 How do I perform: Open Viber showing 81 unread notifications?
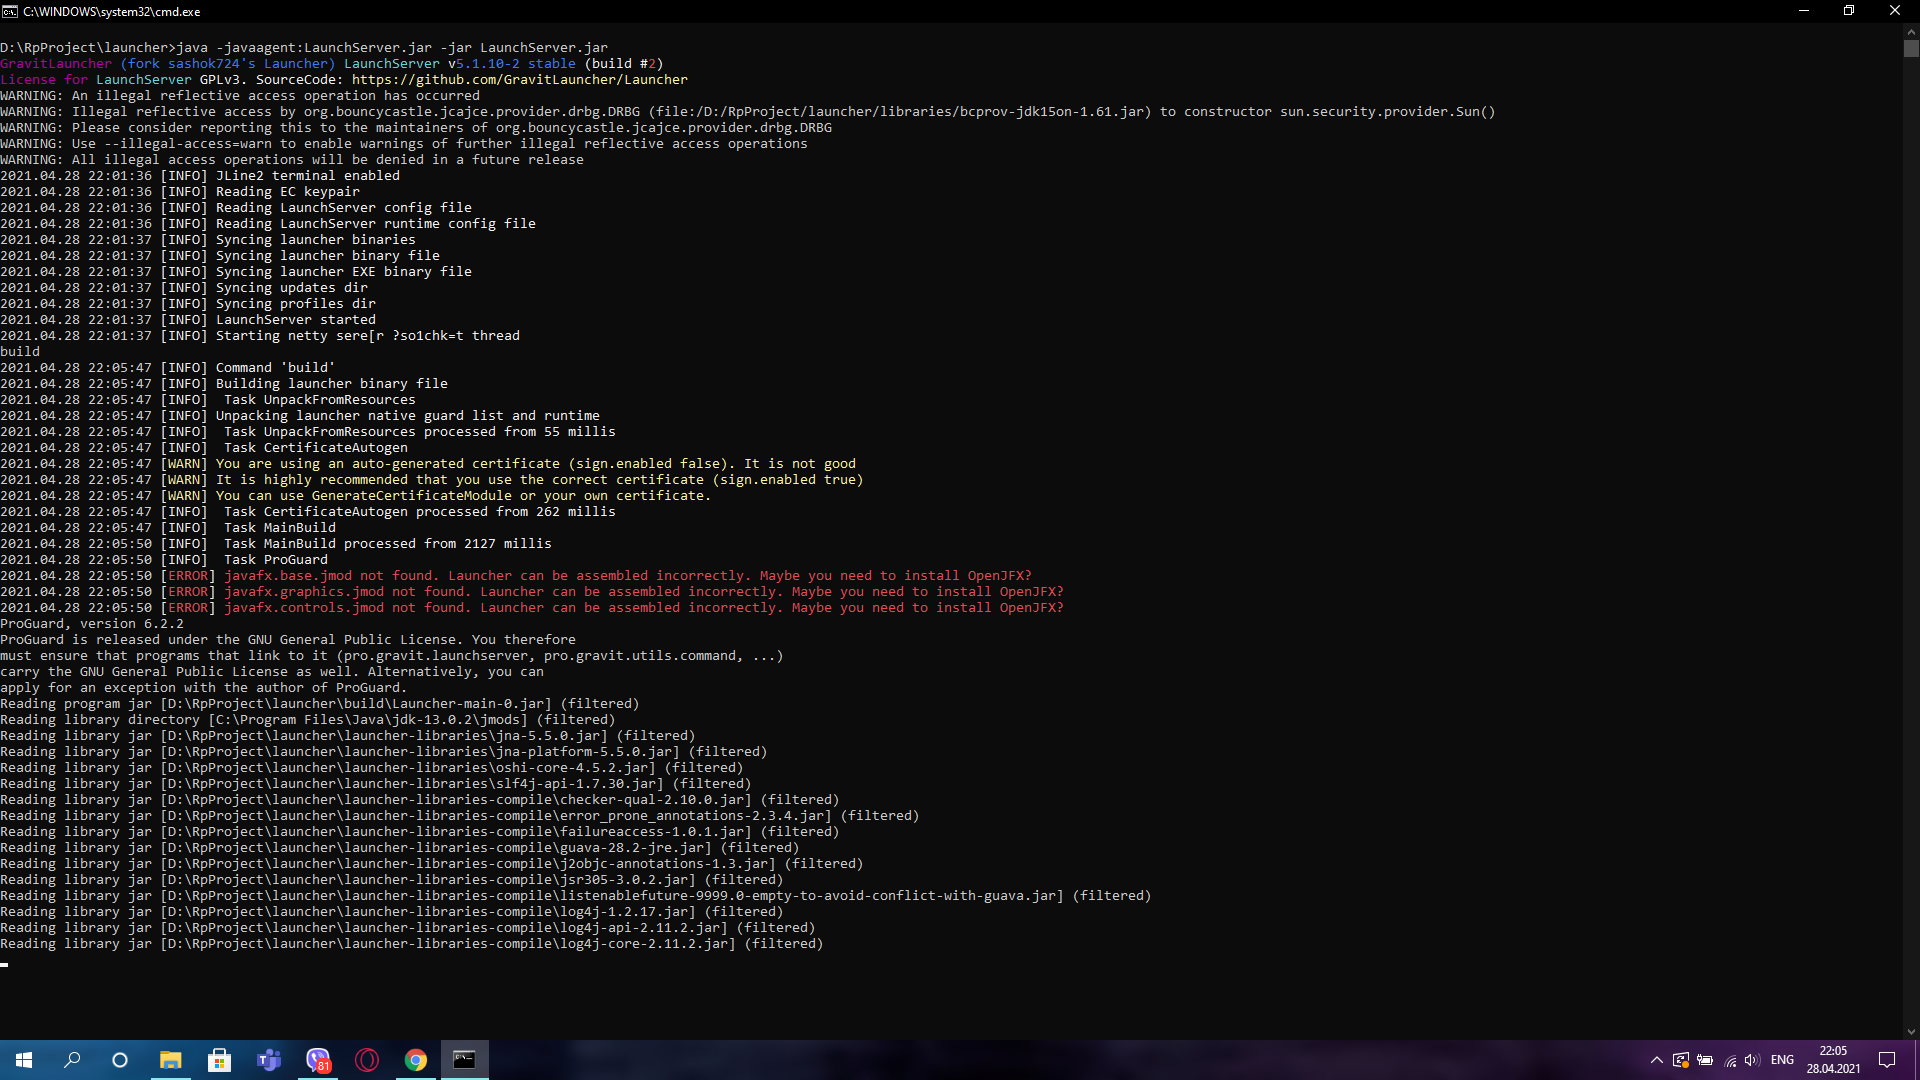click(318, 1059)
